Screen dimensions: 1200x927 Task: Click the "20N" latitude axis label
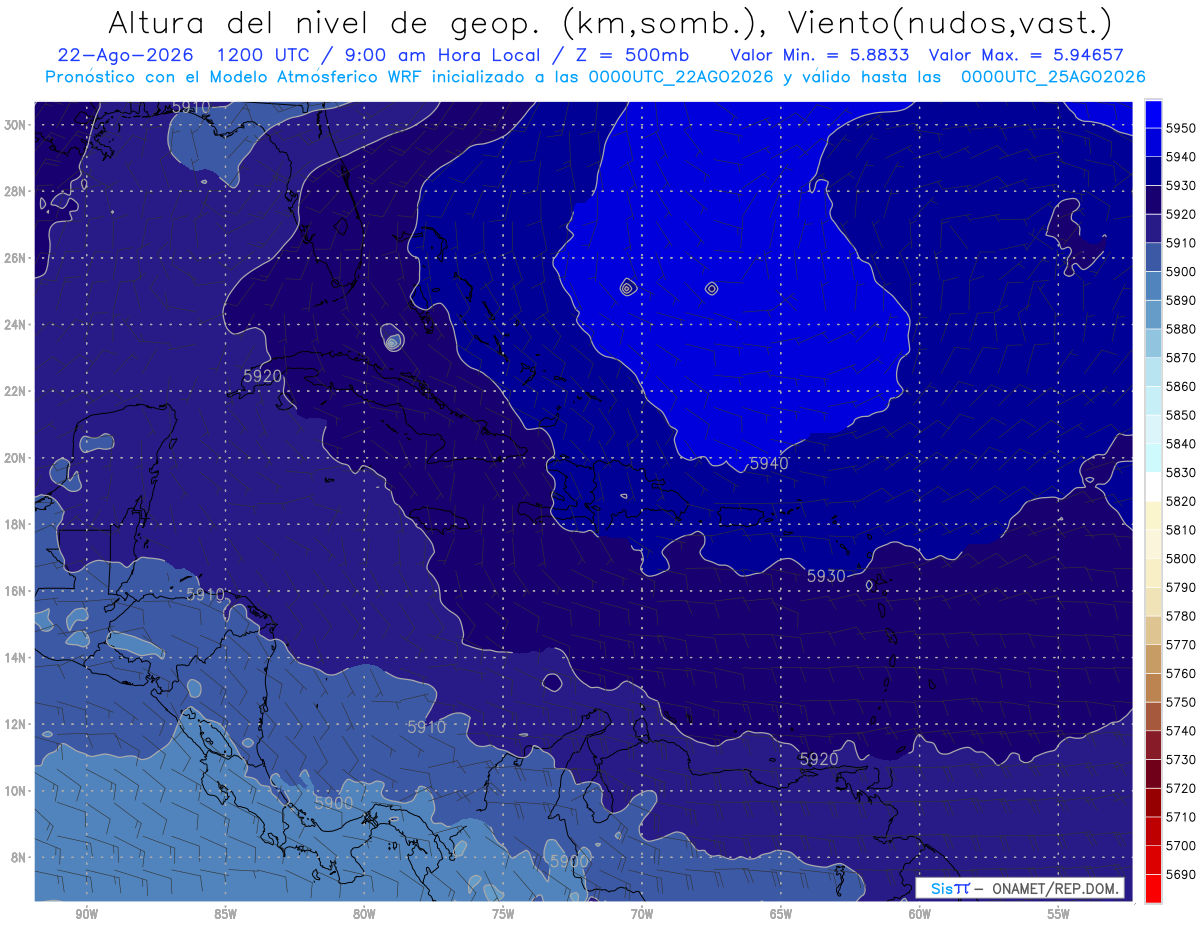tap(15, 458)
